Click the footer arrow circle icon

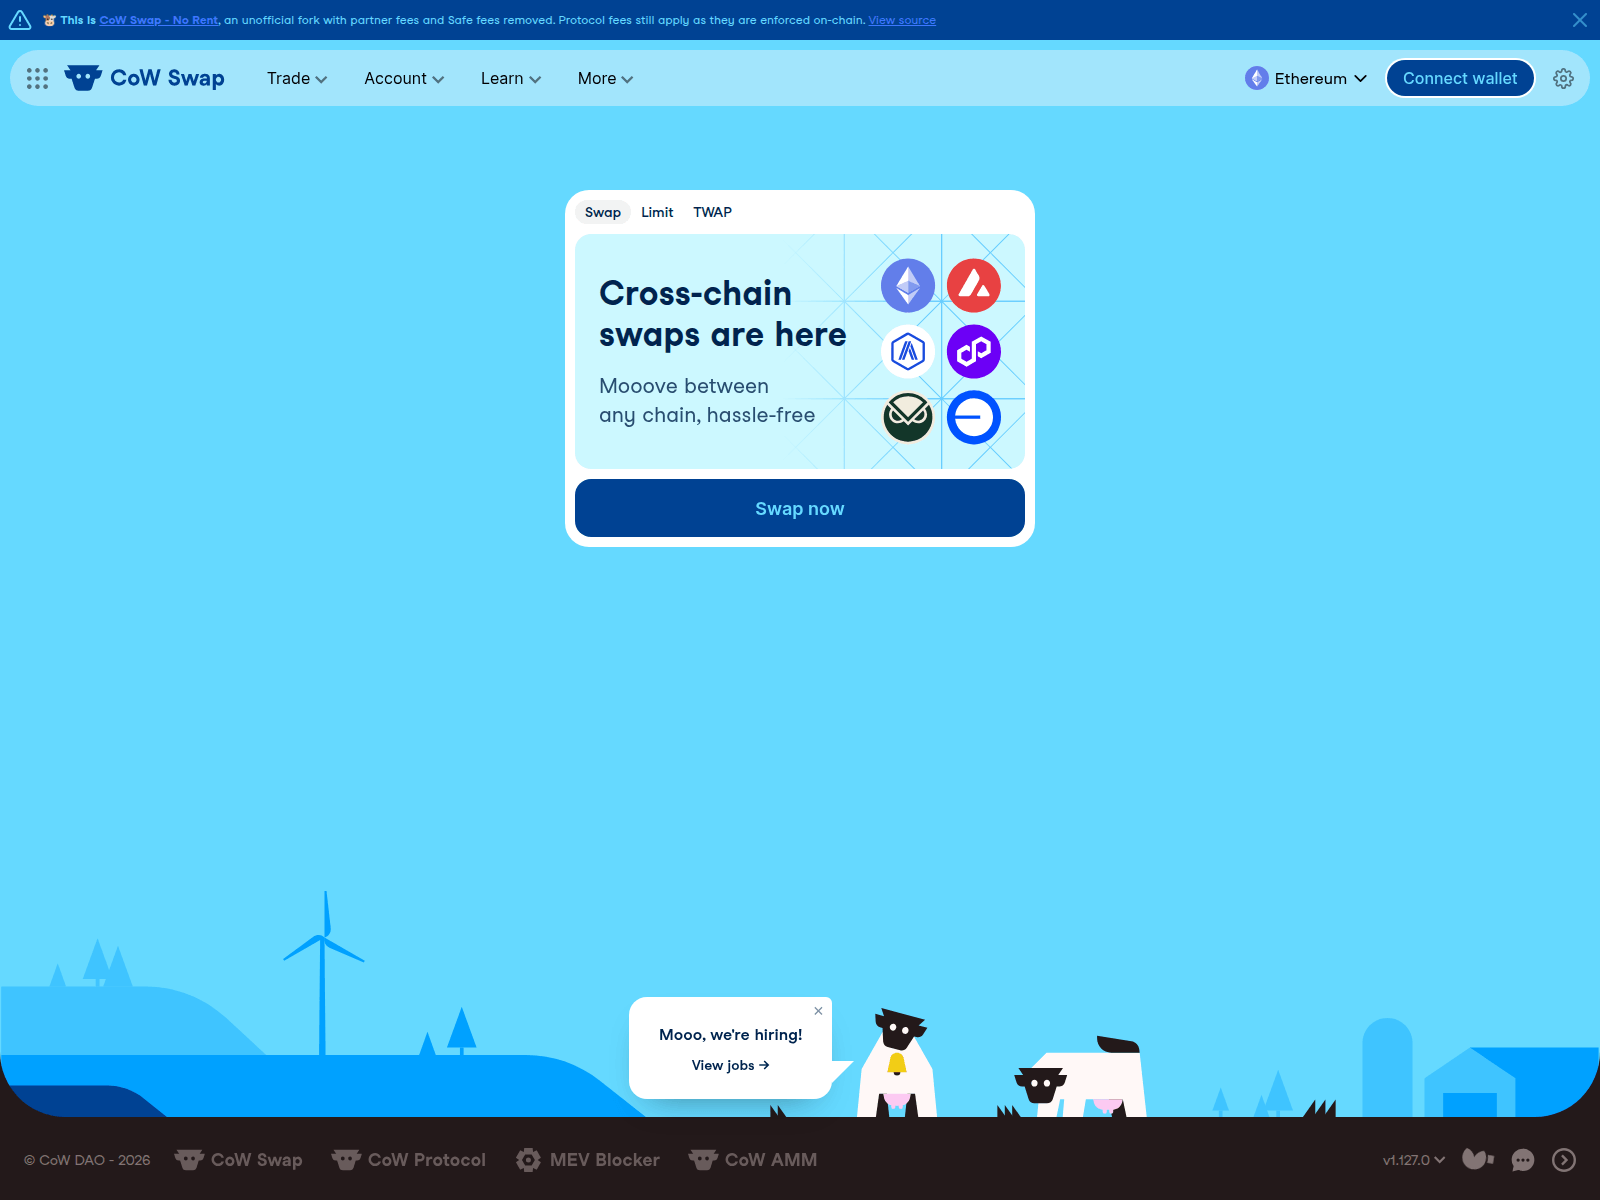(1564, 1160)
